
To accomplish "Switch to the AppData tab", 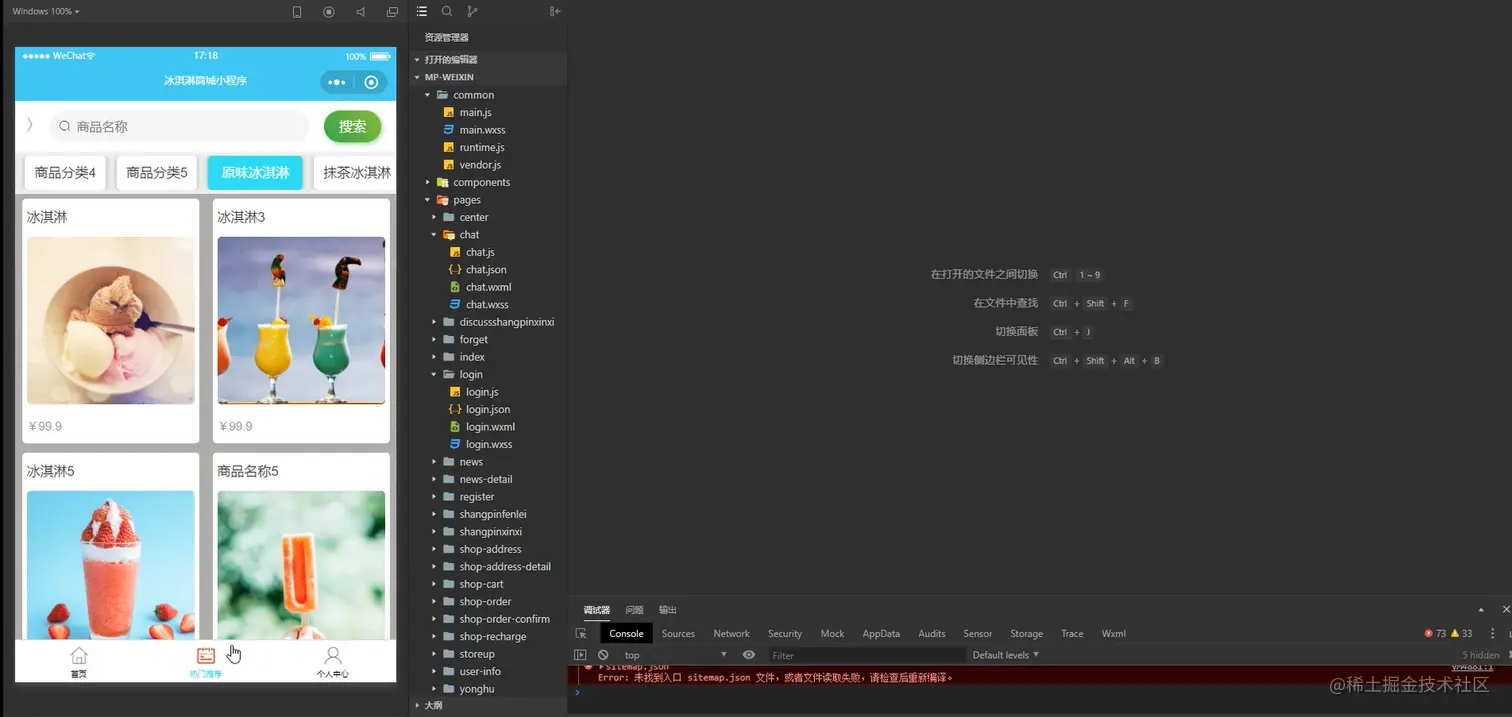I will pos(881,633).
